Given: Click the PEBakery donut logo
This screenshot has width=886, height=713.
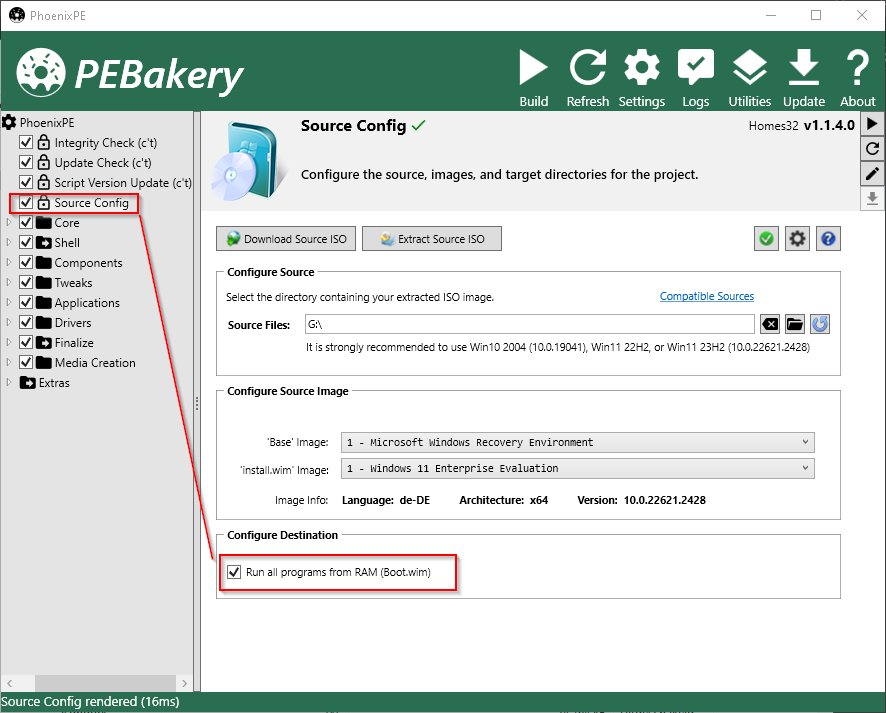Looking at the screenshot, I should click(x=41, y=72).
